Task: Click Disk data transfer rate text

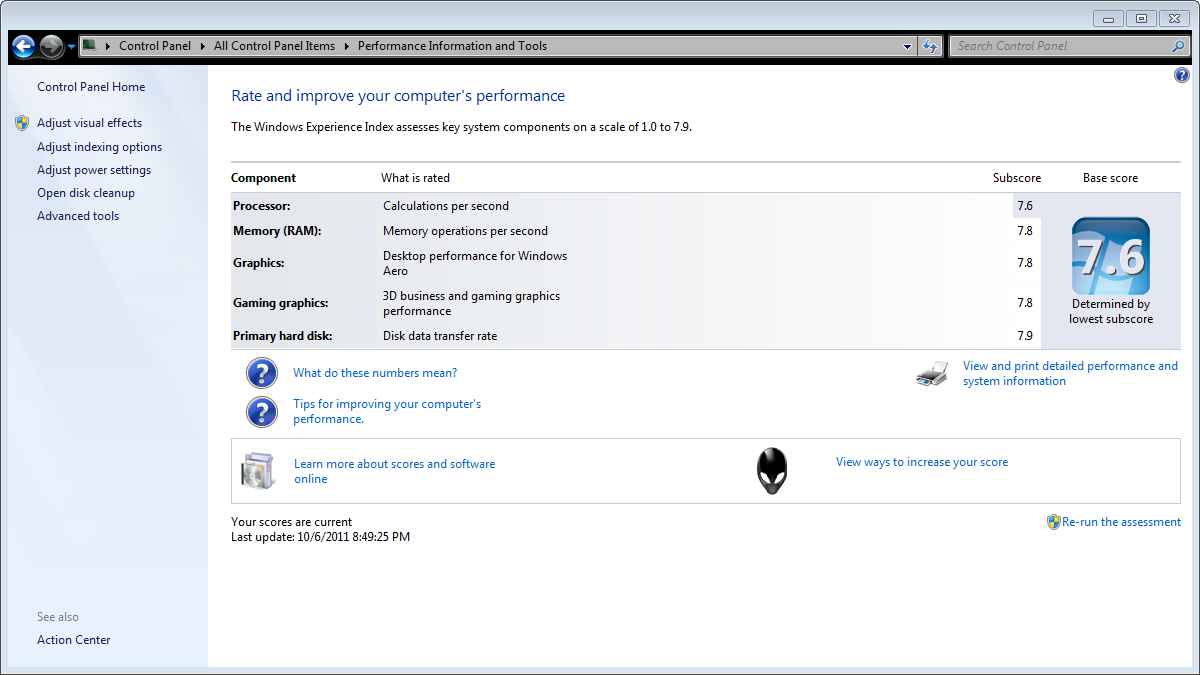Action: coord(440,336)
